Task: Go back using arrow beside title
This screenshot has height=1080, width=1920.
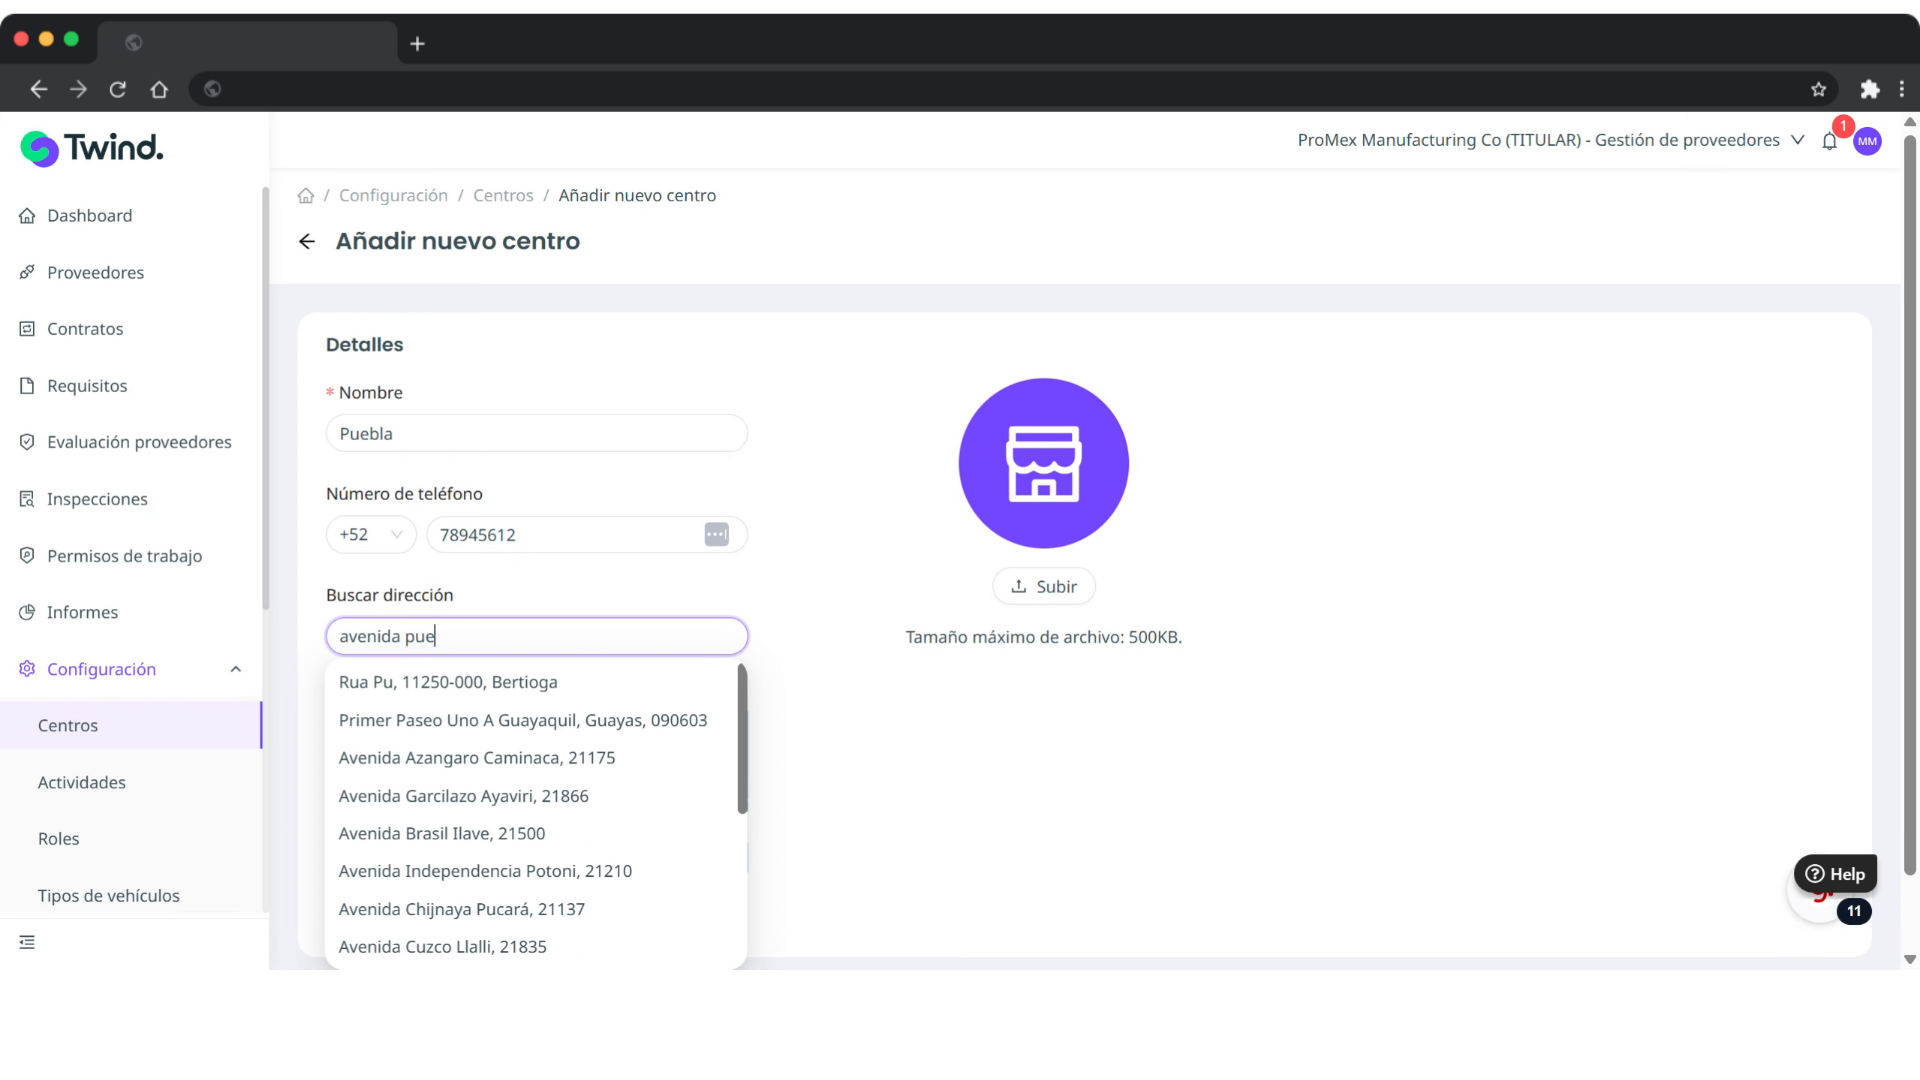Action: (307, 241)
